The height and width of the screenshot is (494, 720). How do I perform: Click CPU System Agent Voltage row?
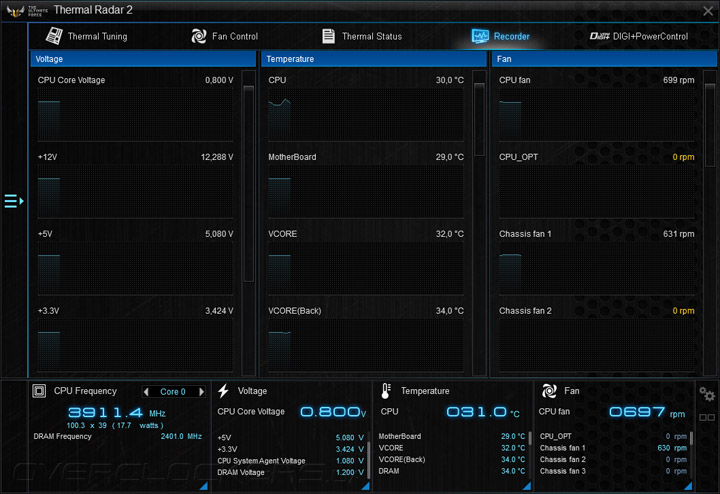pos(291,460)
